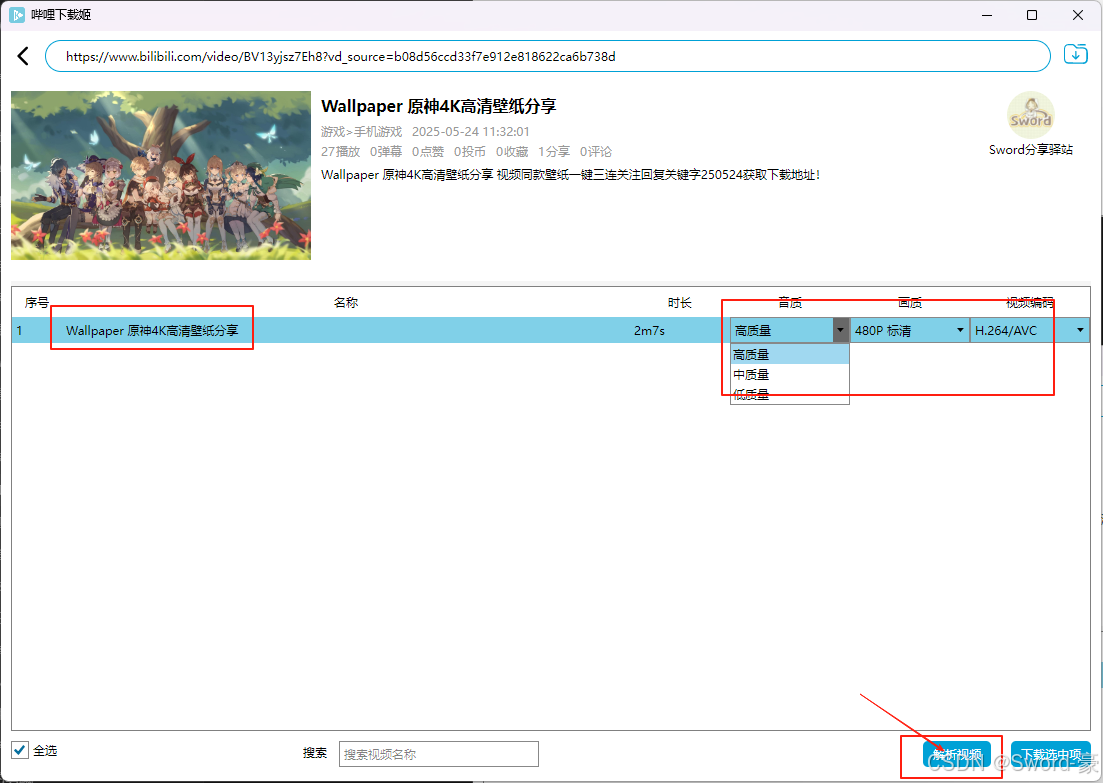Minimize the 哔哩下载姬 window
The image size is (1103, 783).
coord(987,15)
